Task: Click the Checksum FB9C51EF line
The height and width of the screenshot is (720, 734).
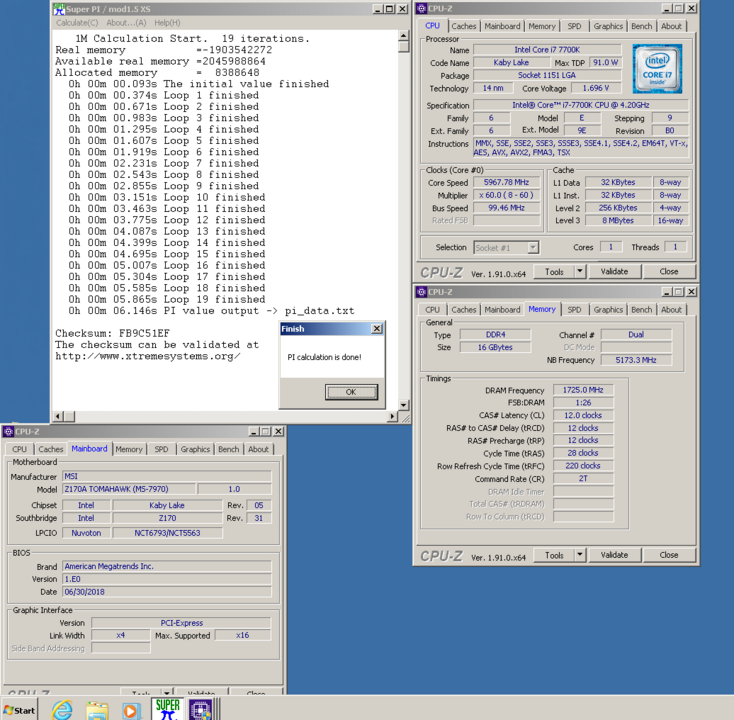Action: pos(112,333)
